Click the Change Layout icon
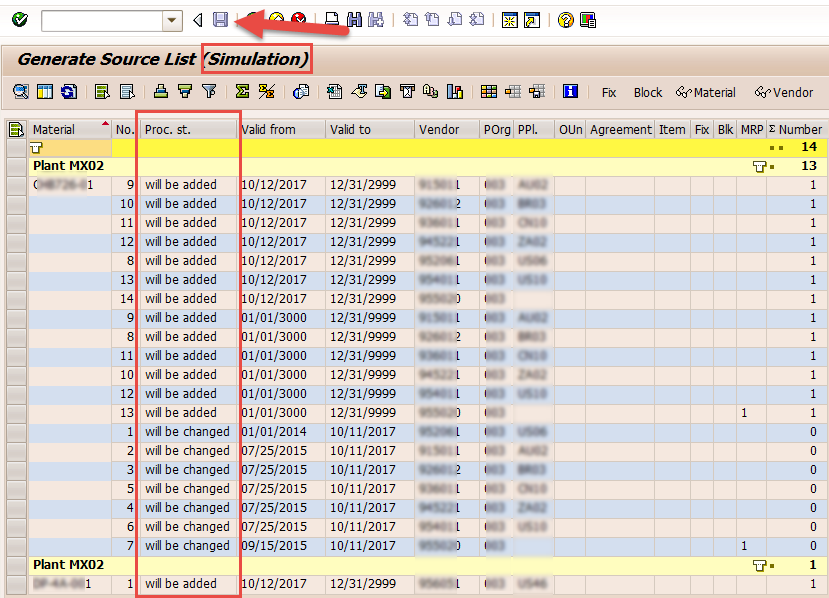829x598 pixels. (x=513, y=92)
